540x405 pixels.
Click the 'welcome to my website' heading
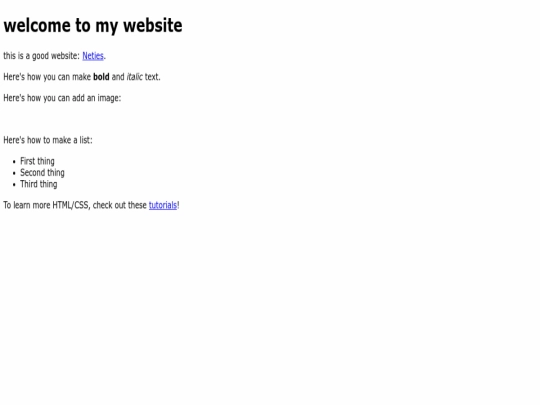tap(93, 25)
